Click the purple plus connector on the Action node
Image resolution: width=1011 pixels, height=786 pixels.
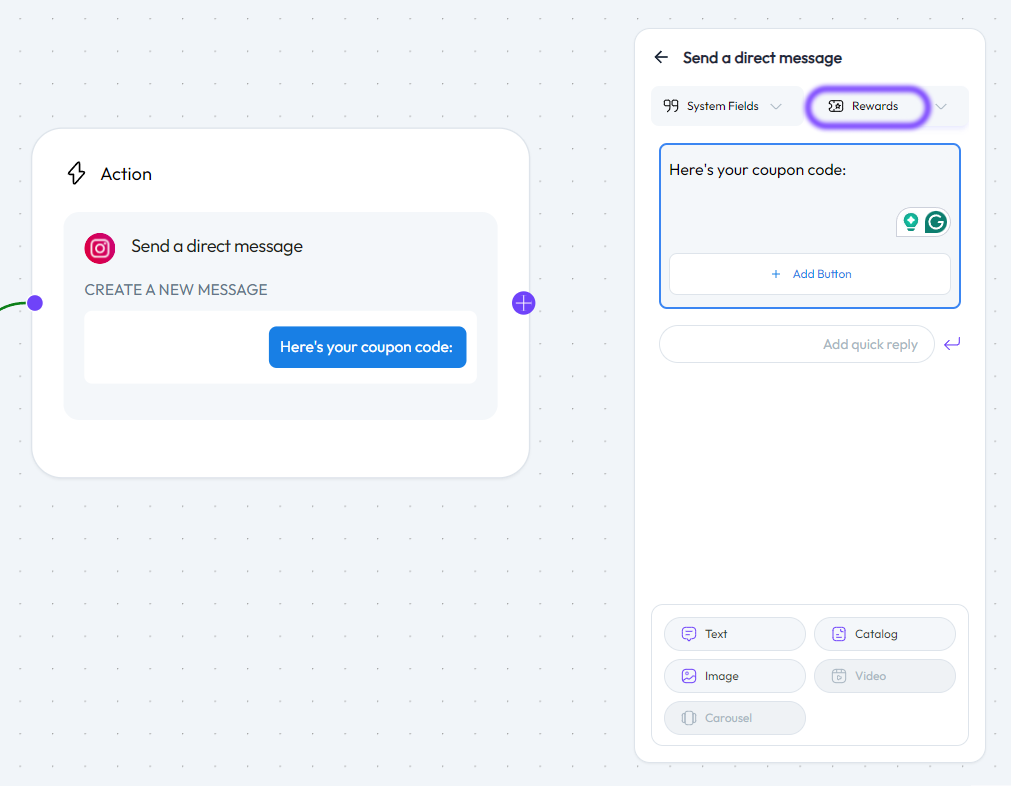(524, 303)
